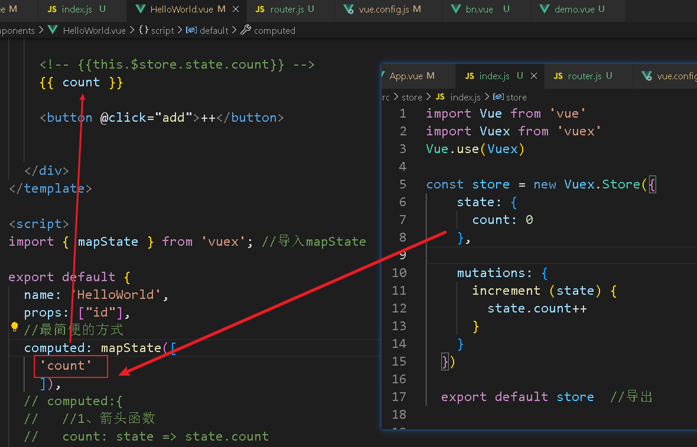Click the JS icon on the front window's router.js tab
The height and width of the screenshot is (447, 697).
(558, 76)
